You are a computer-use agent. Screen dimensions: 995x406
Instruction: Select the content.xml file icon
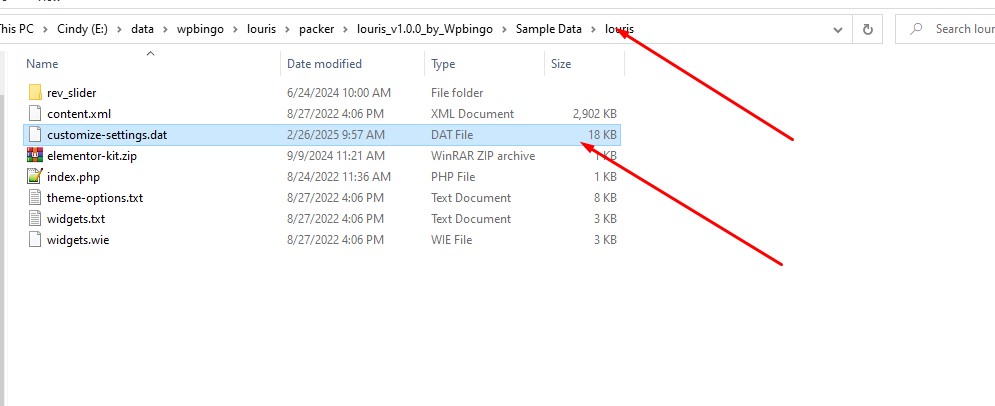click(35, 114)
